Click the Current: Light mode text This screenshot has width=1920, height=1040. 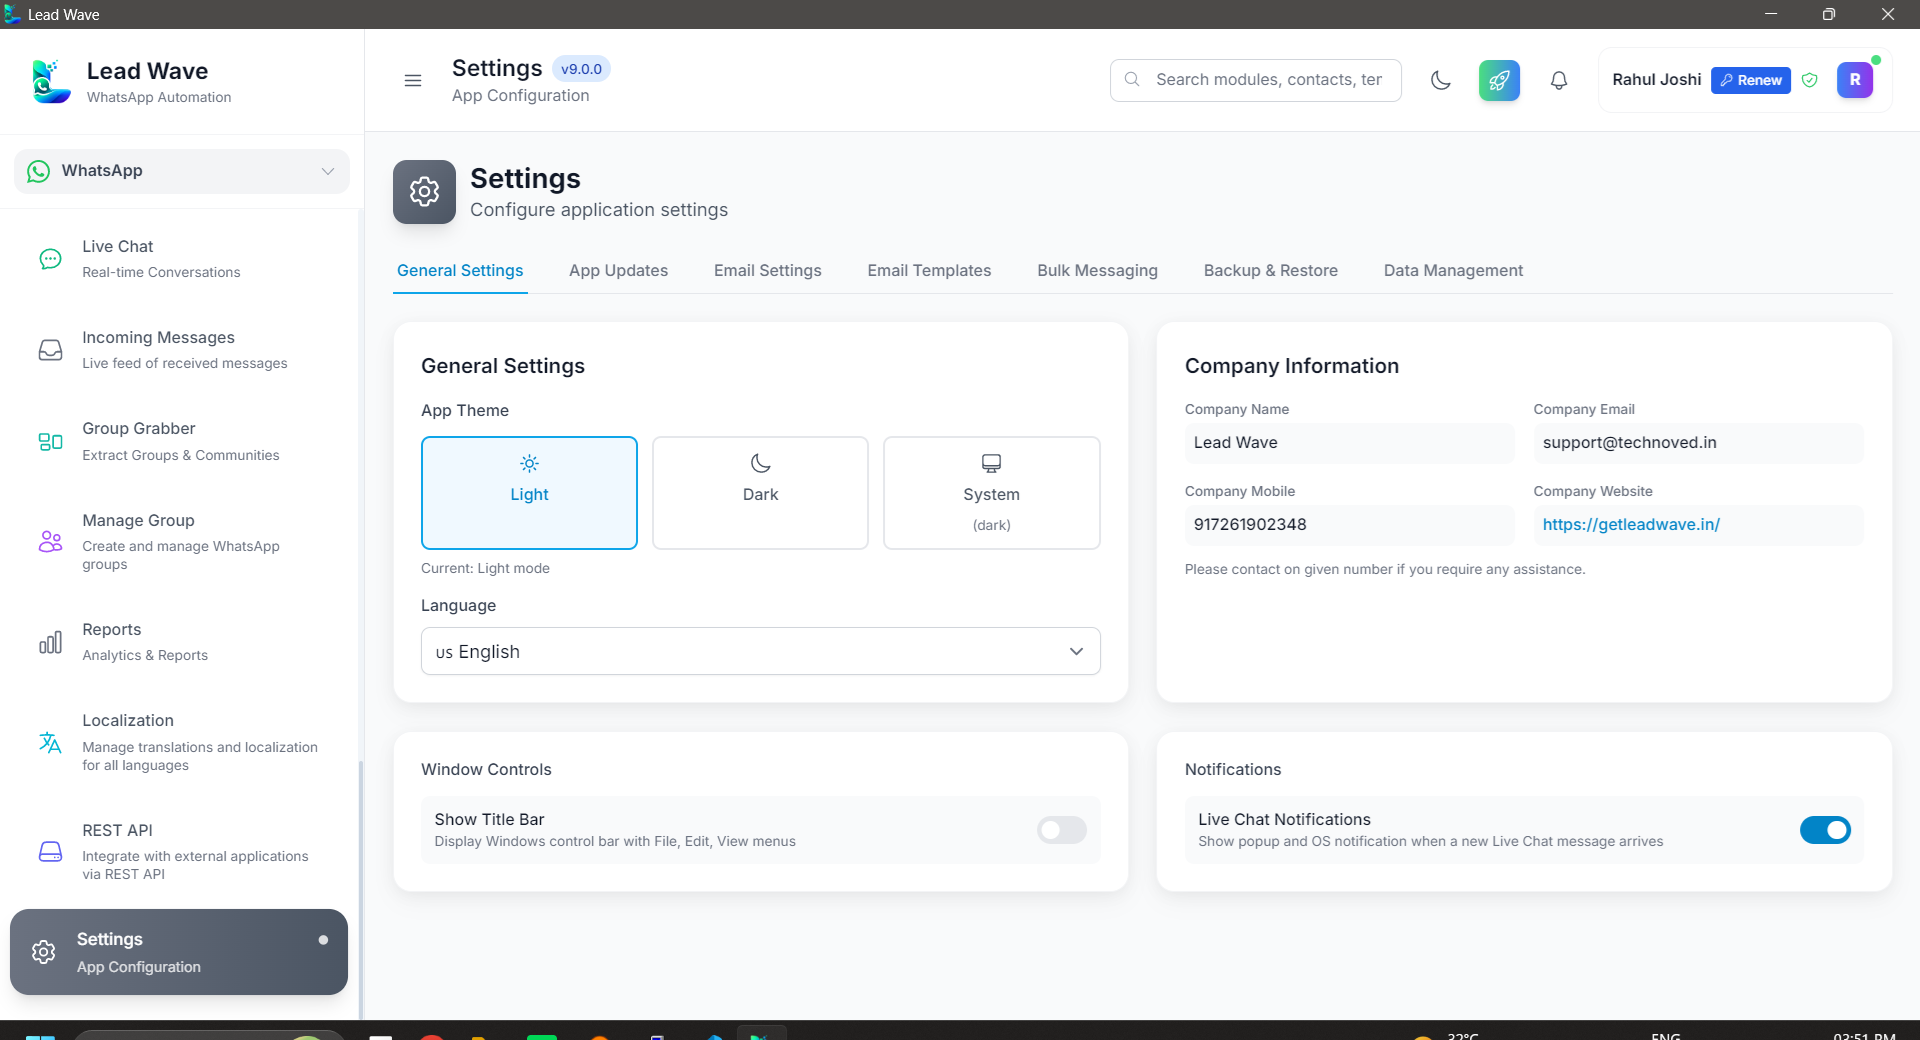pyautogui.click(x=485, y=568)
